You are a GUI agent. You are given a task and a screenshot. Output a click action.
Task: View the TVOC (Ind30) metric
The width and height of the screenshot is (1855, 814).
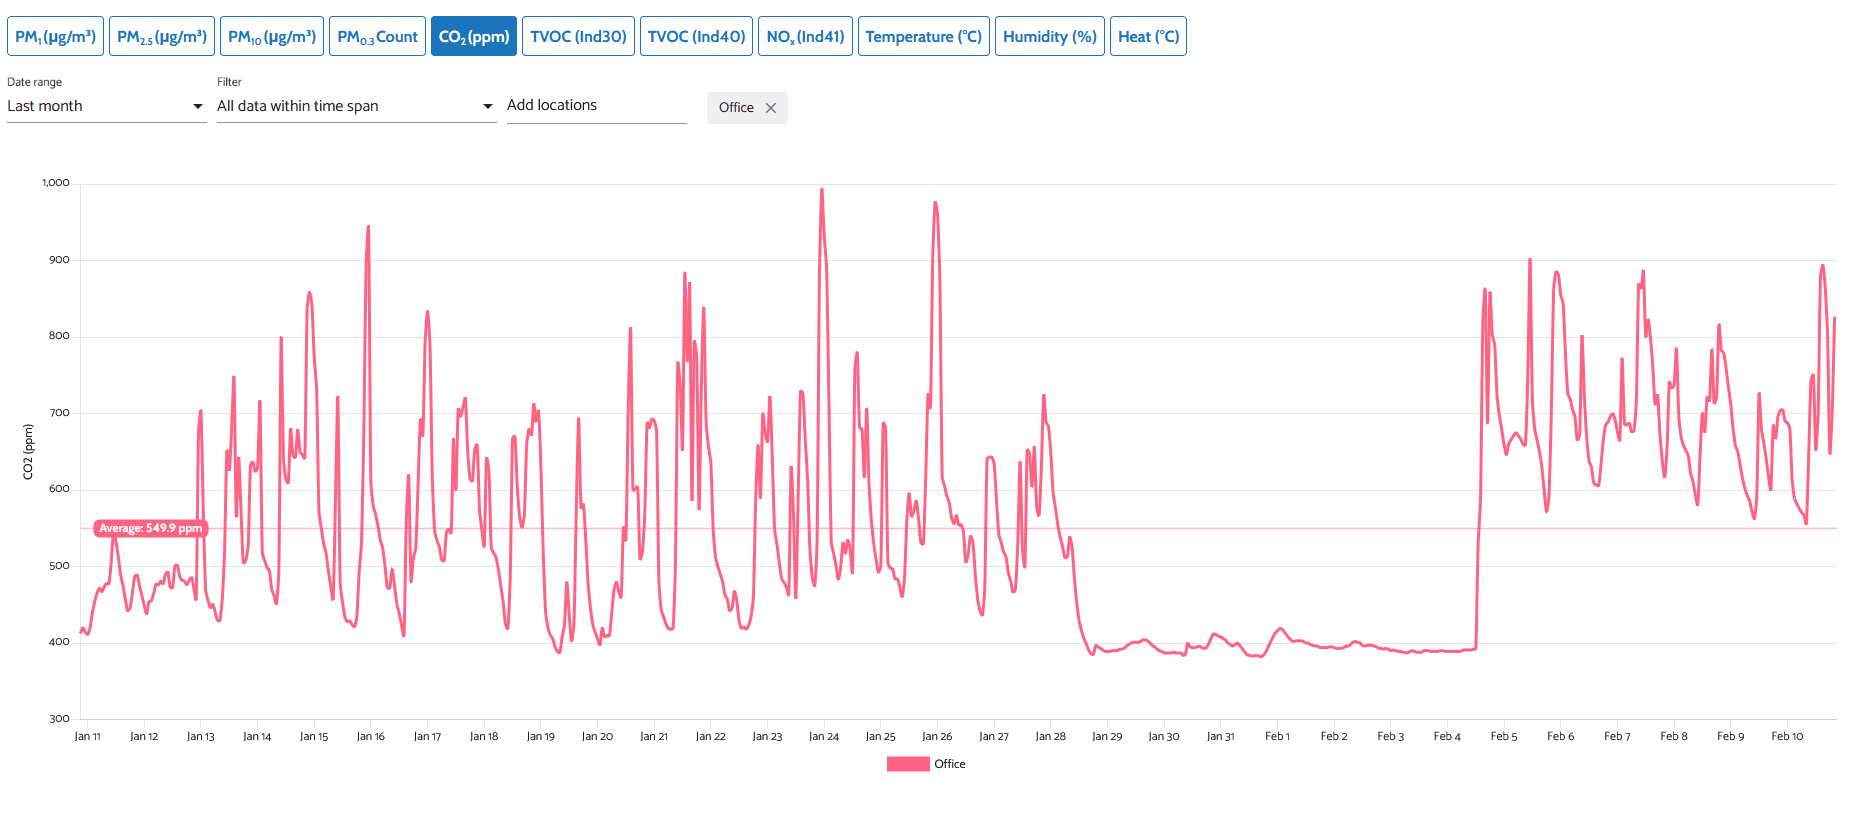click(x=578, y=37)
